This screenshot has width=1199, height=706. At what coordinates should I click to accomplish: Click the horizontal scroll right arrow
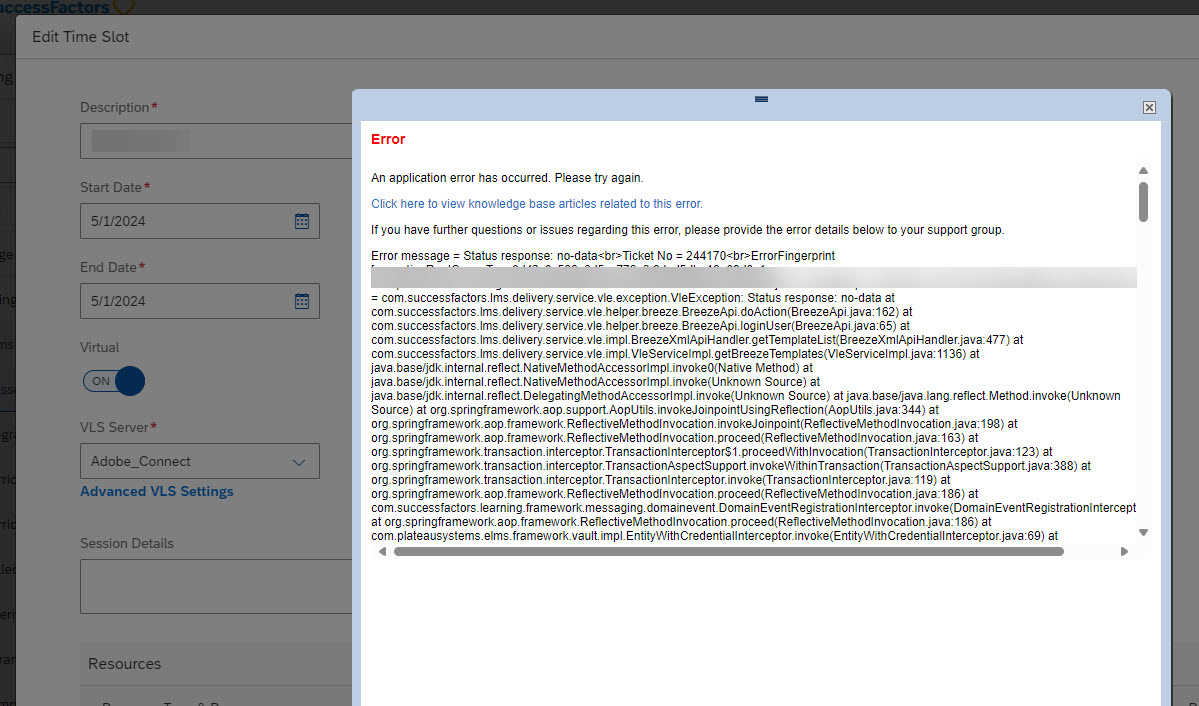[x=1124, y=551]
